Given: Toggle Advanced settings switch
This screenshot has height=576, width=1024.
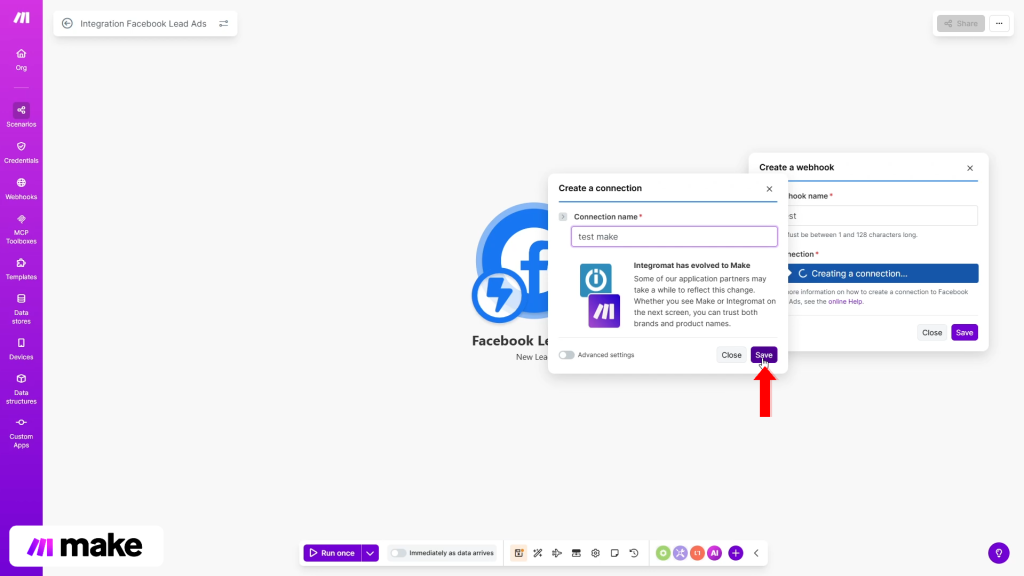Looking at the screenshot, I should click(x=566, y=355).
